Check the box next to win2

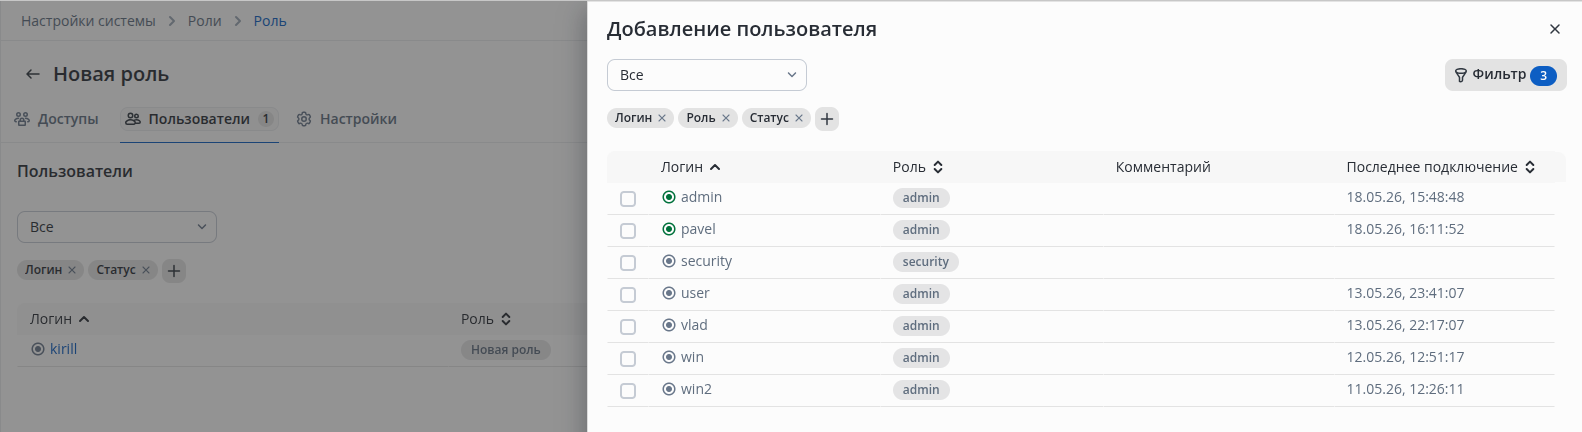click(628, 391)
